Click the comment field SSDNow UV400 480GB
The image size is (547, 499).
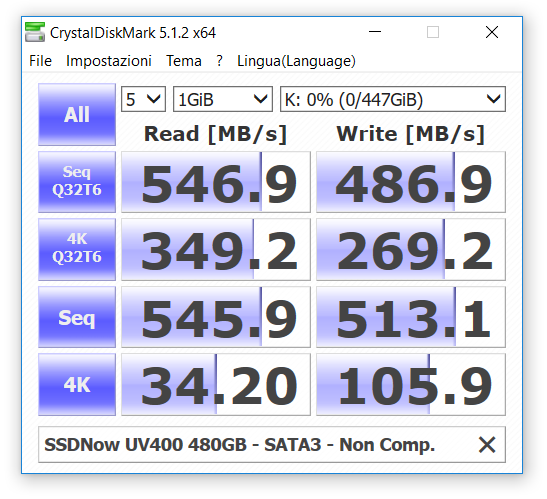tap(272, 445)
